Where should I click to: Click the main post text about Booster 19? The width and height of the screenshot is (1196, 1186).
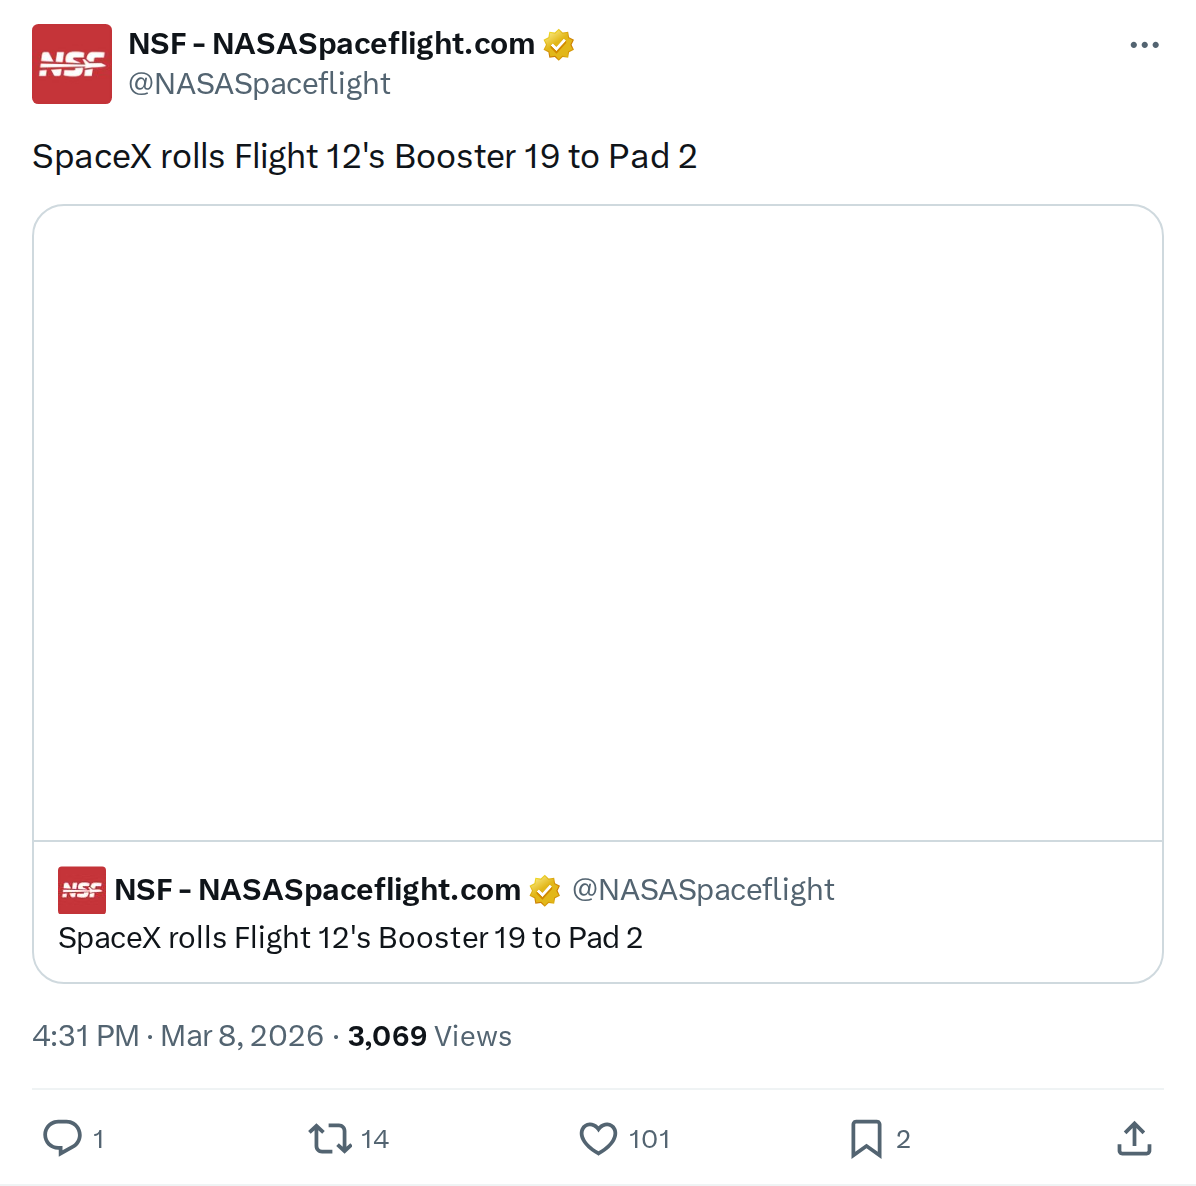tap(364, 157)
